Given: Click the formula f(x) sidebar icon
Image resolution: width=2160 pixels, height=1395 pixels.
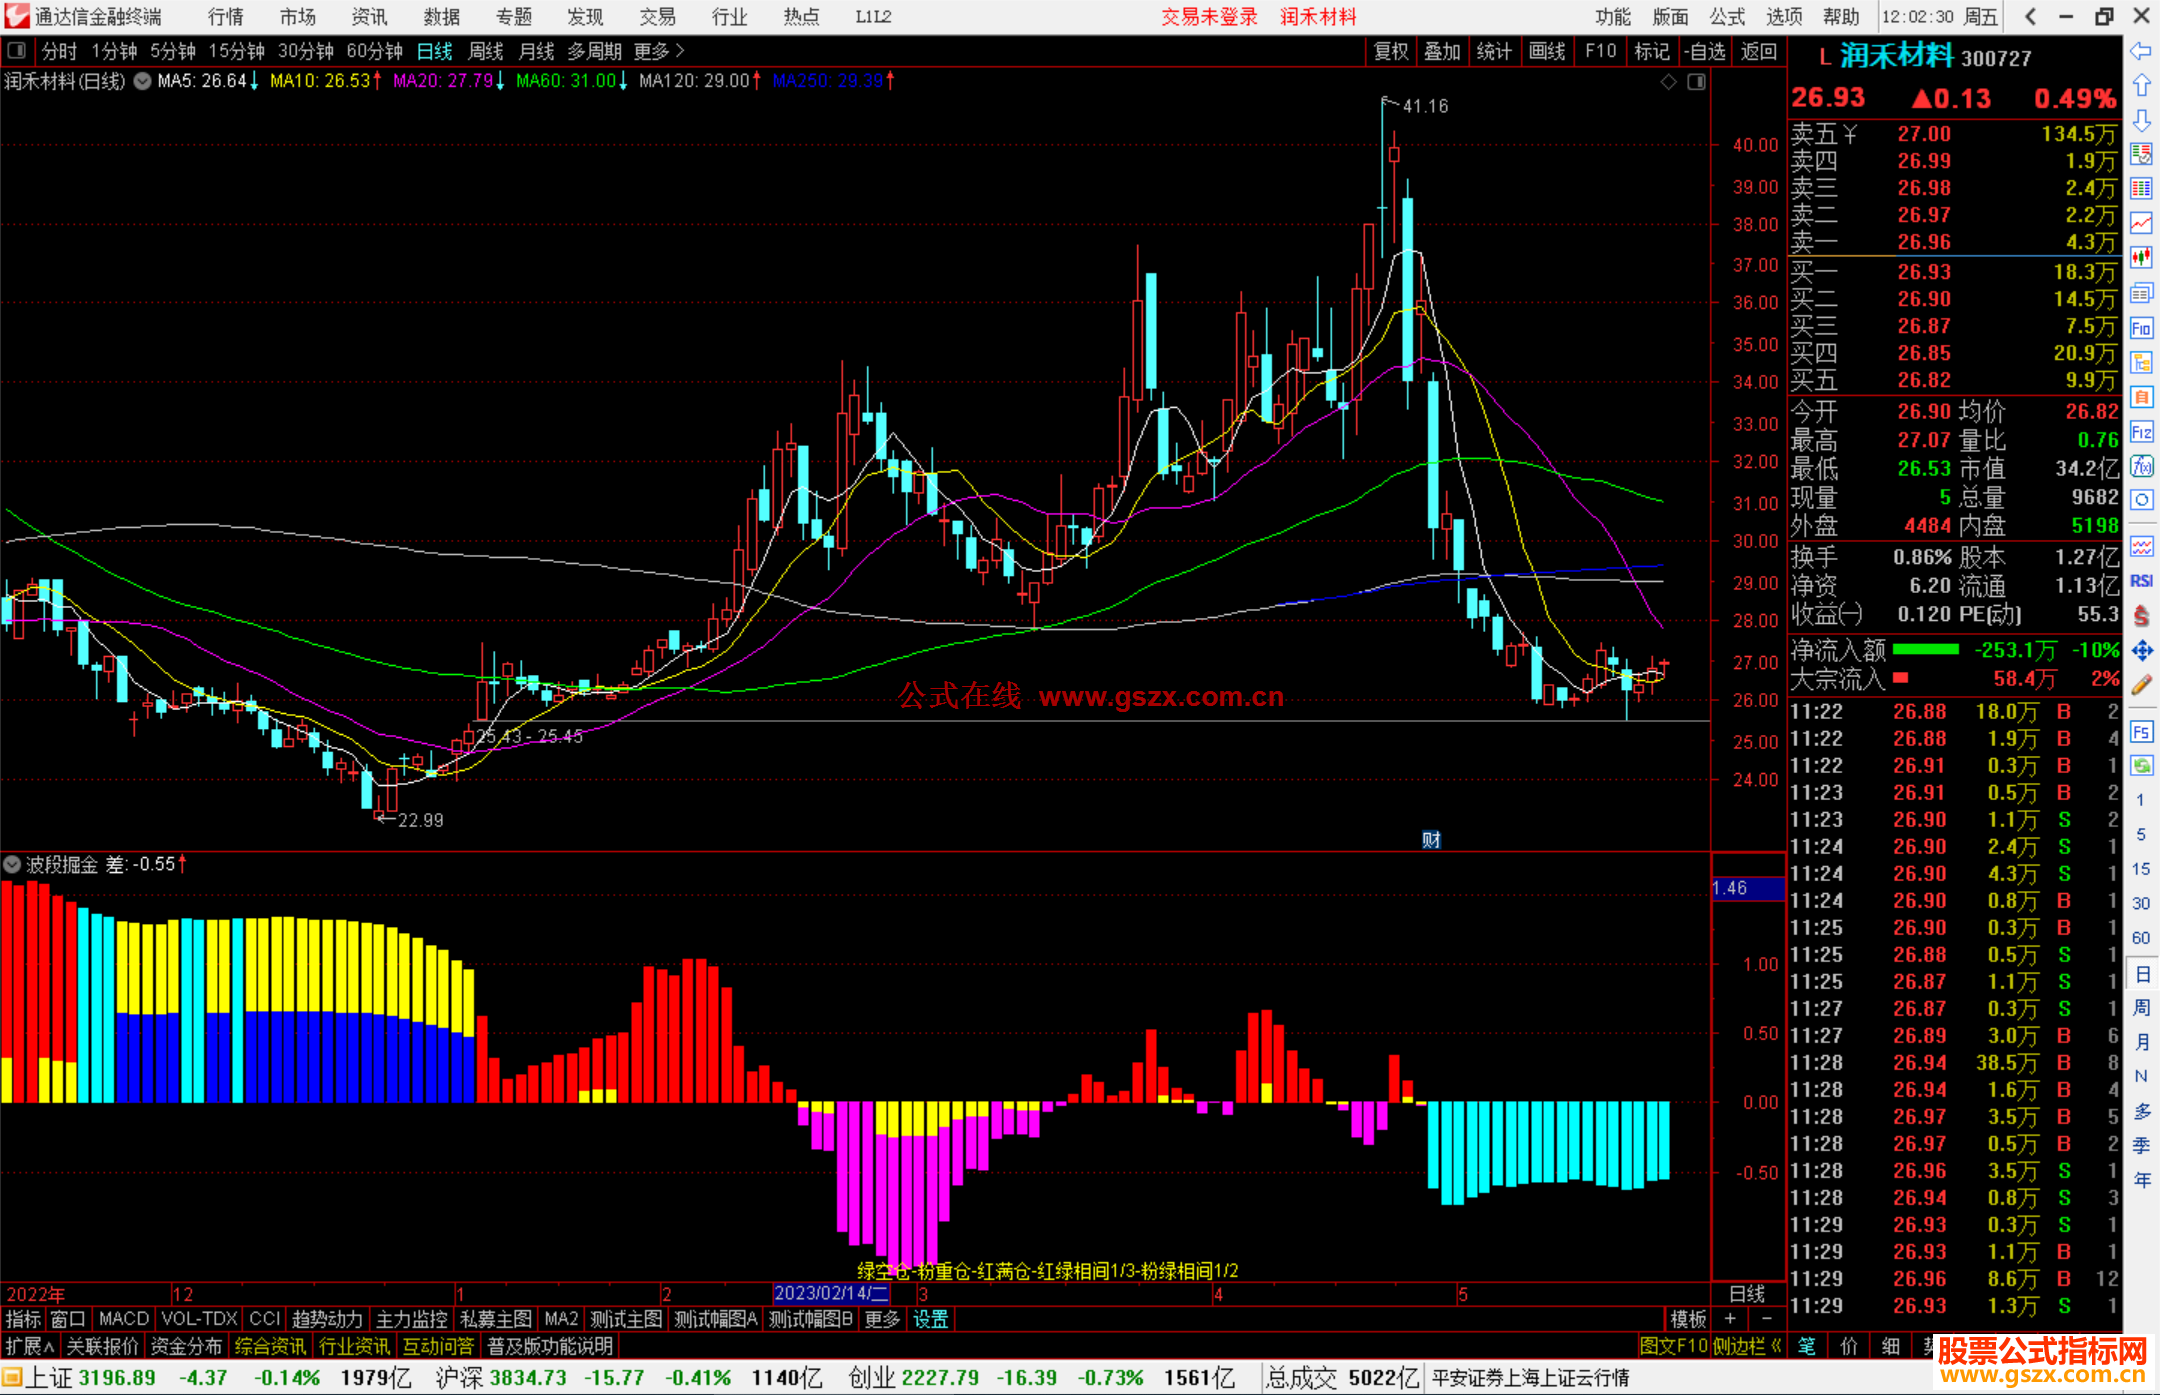Looking at the screenshot, I should pos(2141,466).
